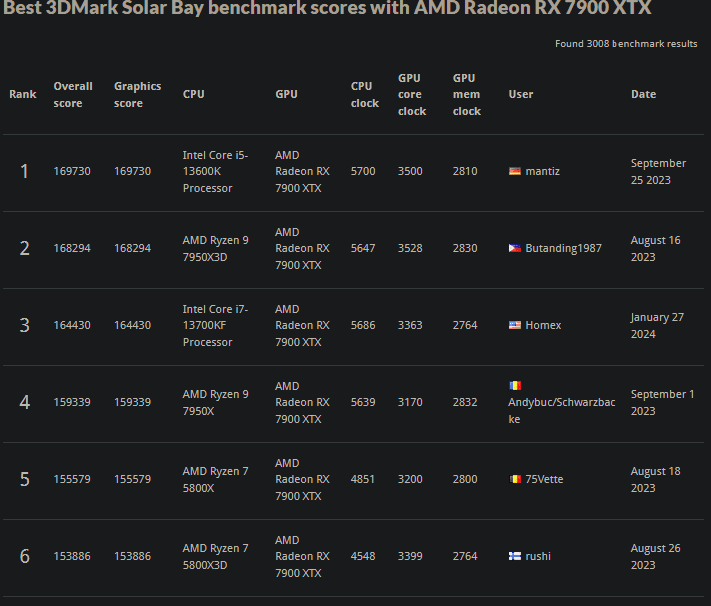This screenshot has width=711, height=606.
Task: Select the Overall score column header
Action: pos(73,94)
